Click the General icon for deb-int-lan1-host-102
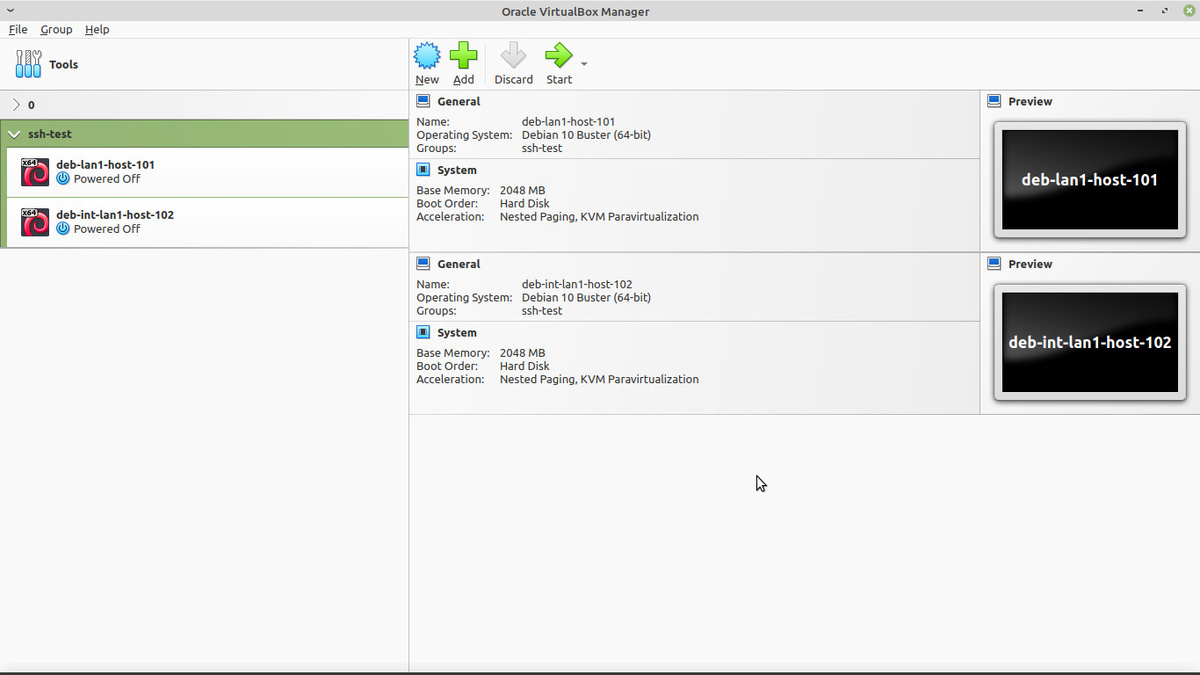Screen dimensions: 1200x675 pos(423,264)
